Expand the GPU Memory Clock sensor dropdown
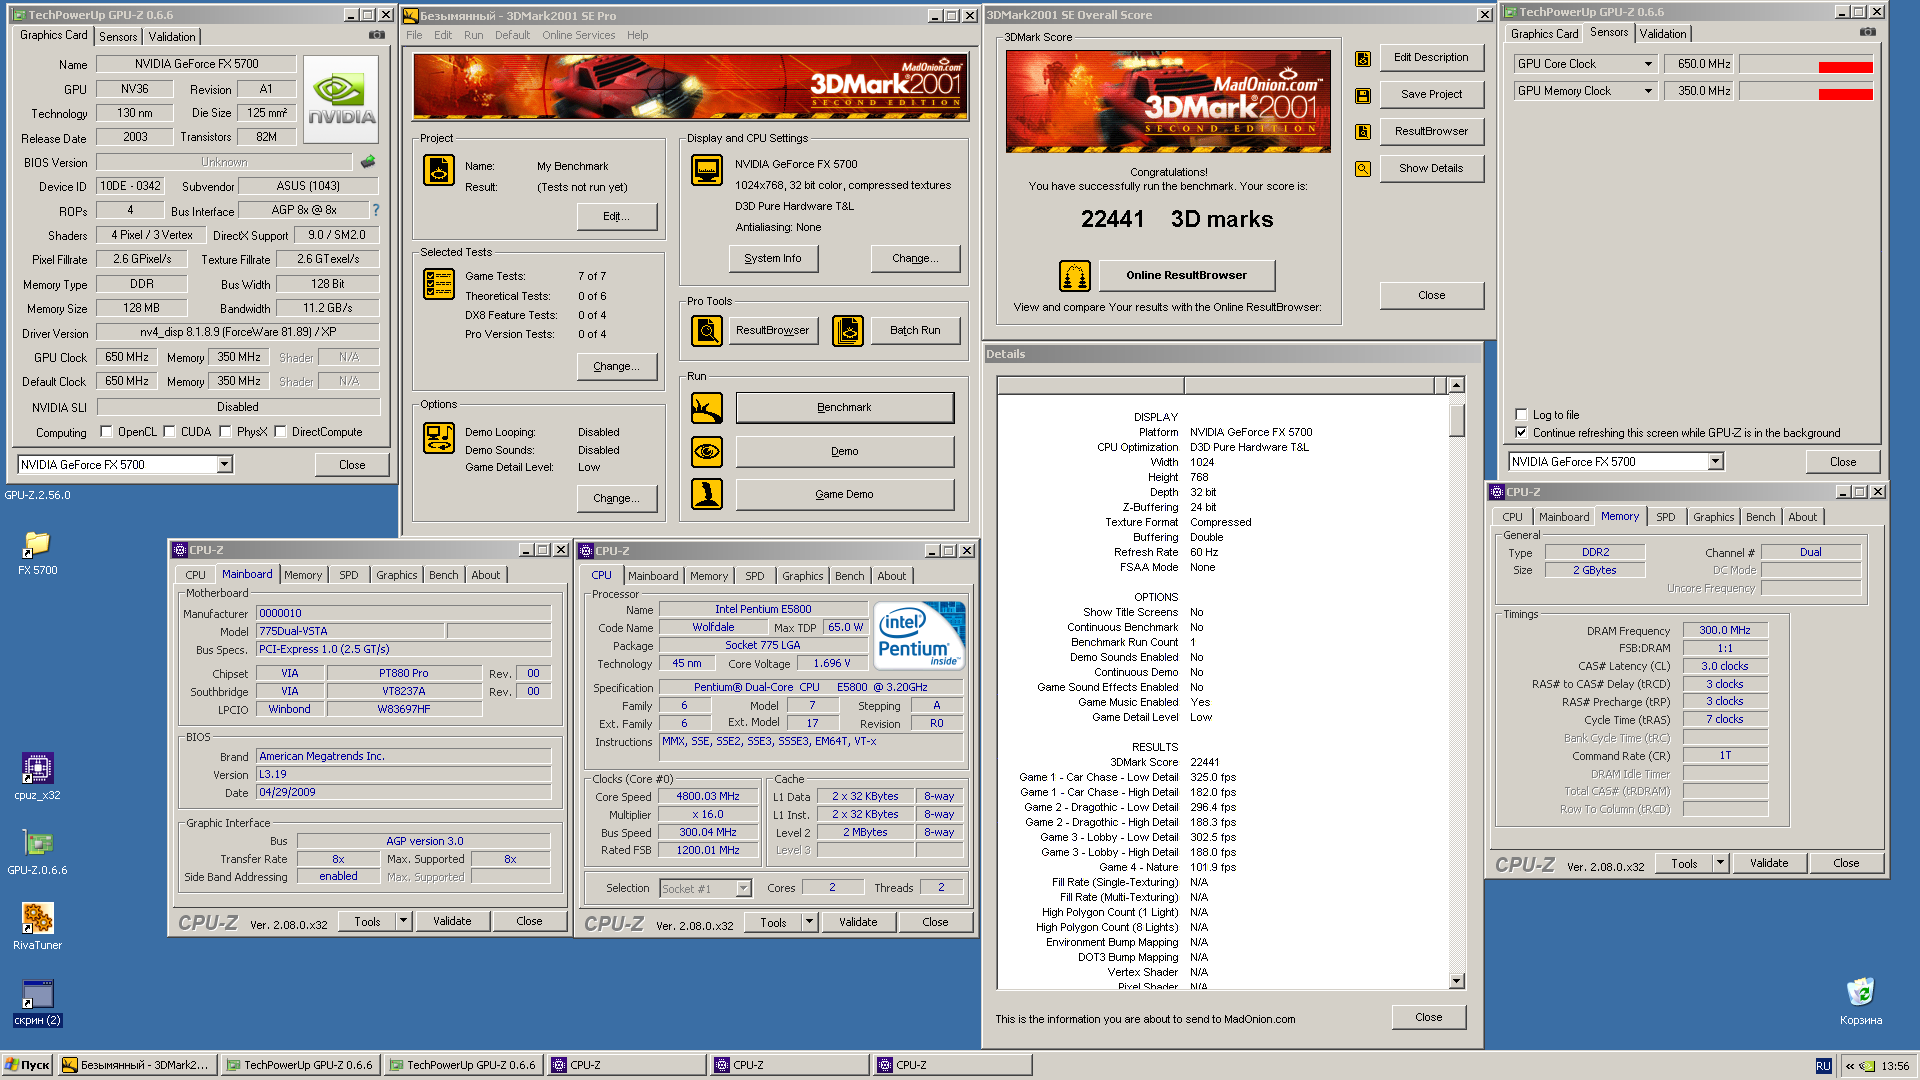 [1648, 91]
